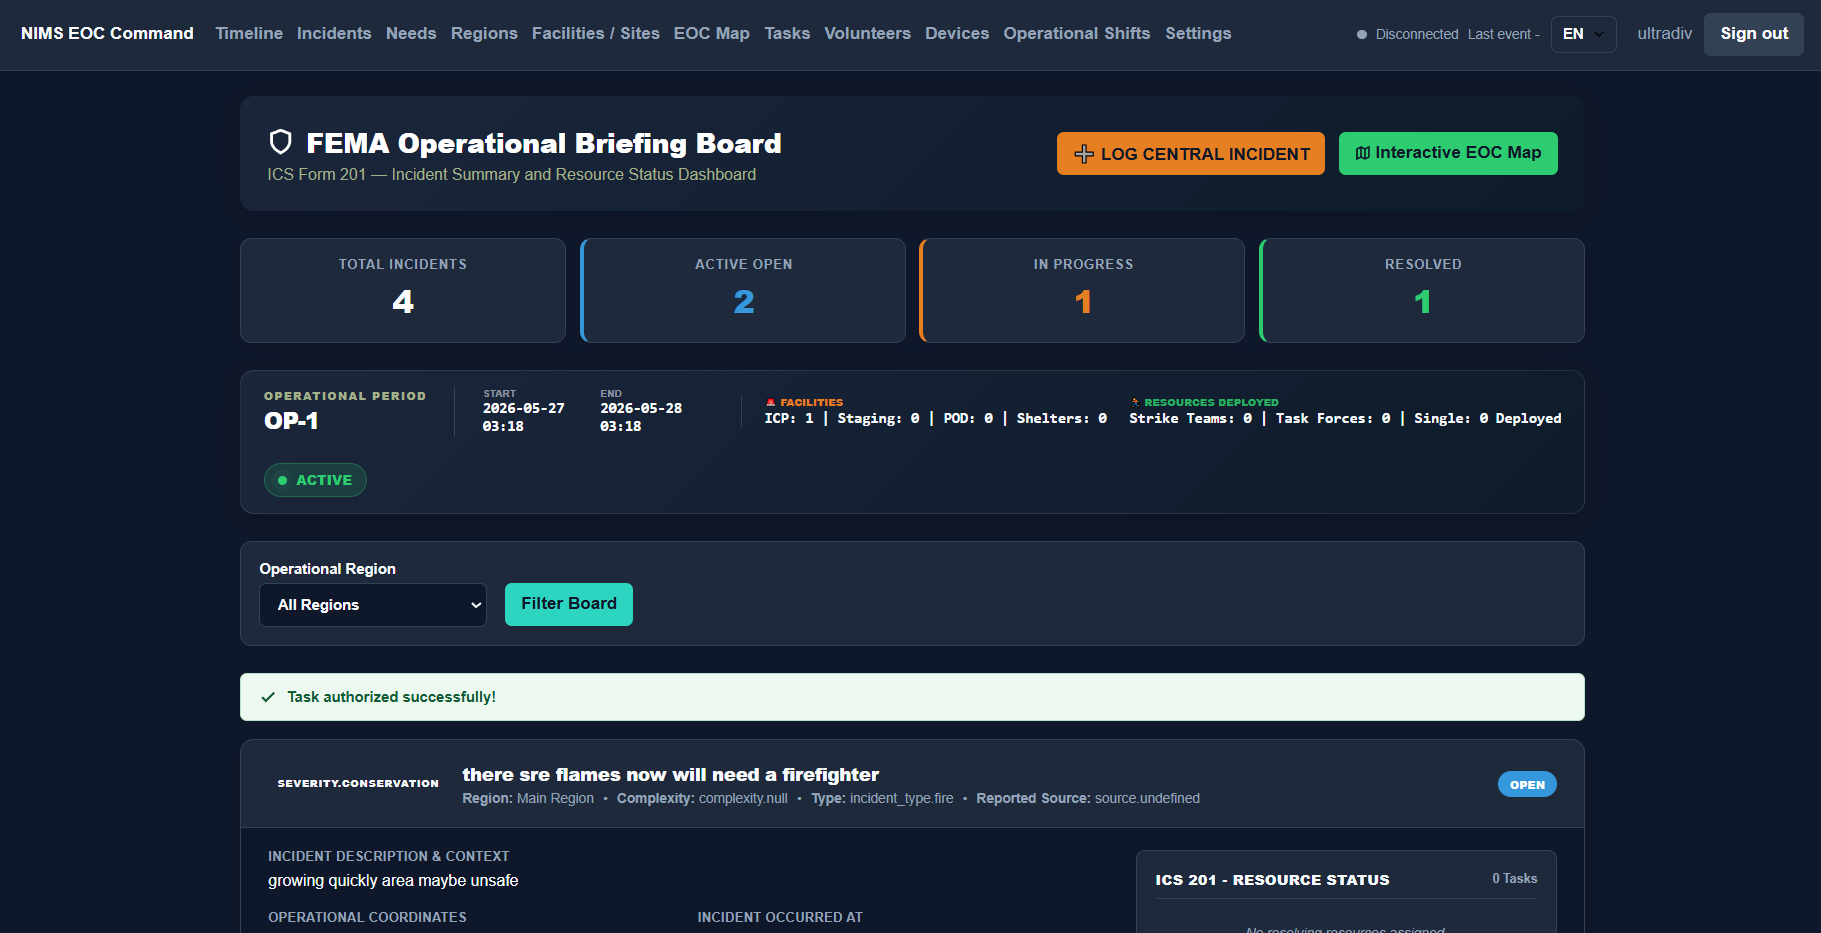
Task: Click the 'Last event -' status text
Action: coord(1503,34)
